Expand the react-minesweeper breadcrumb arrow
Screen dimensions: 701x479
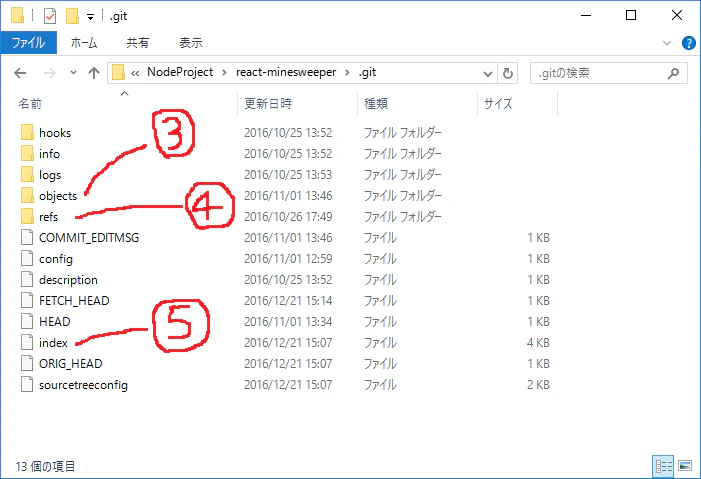coord(347,72)
